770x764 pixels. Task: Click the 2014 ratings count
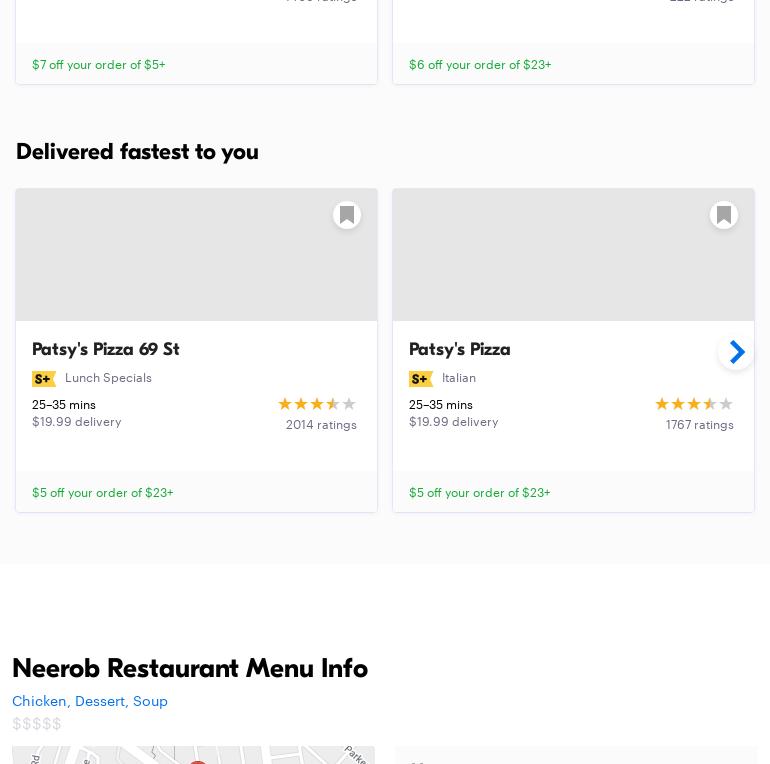click(x=321, y=425)
